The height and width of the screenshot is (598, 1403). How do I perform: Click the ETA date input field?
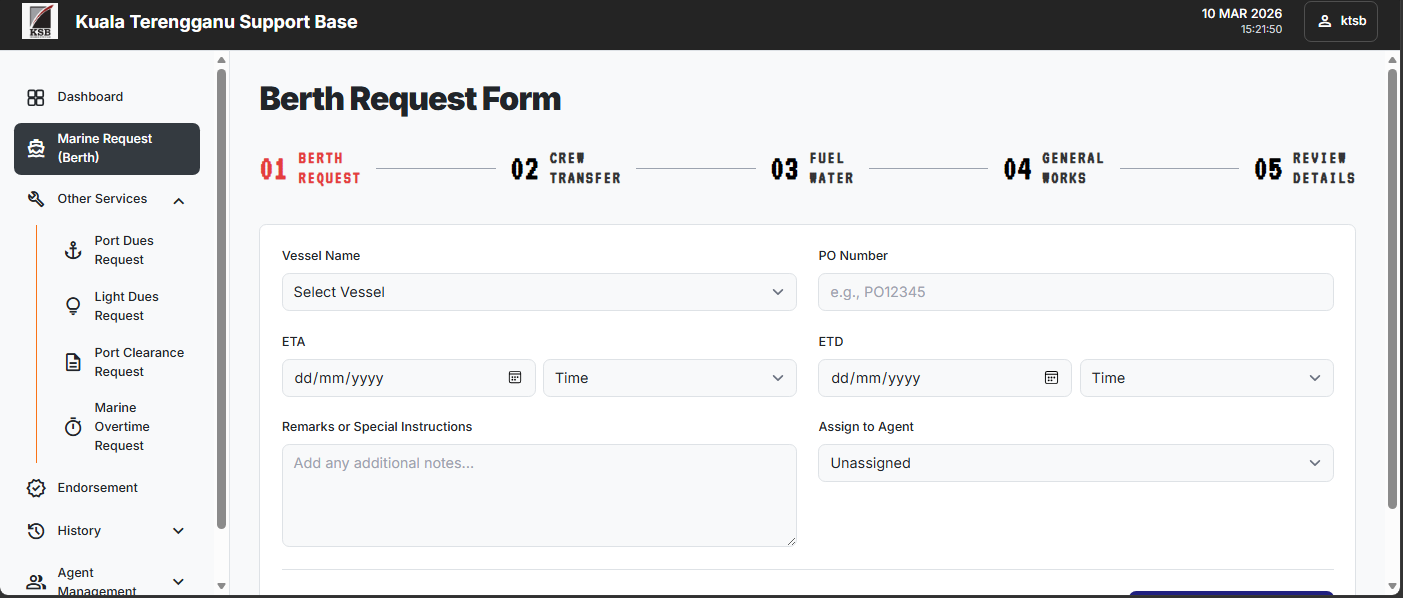pos(409,378)
